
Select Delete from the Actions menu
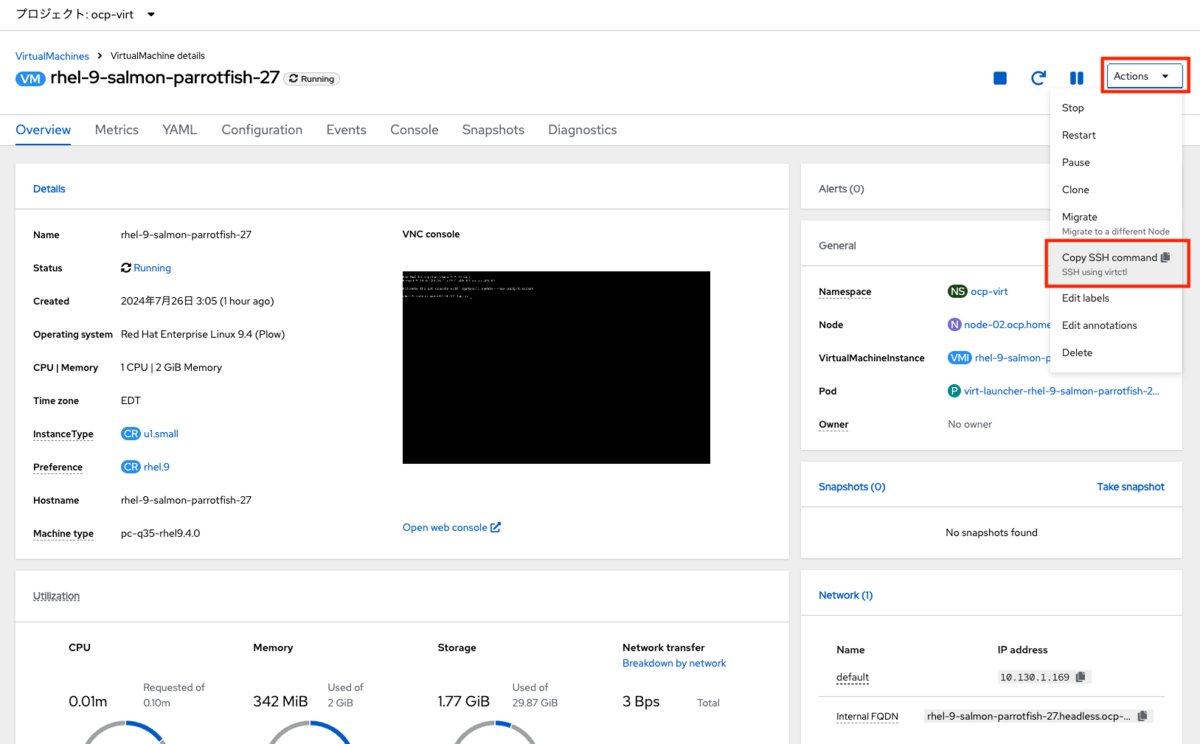pos(1116,352)
